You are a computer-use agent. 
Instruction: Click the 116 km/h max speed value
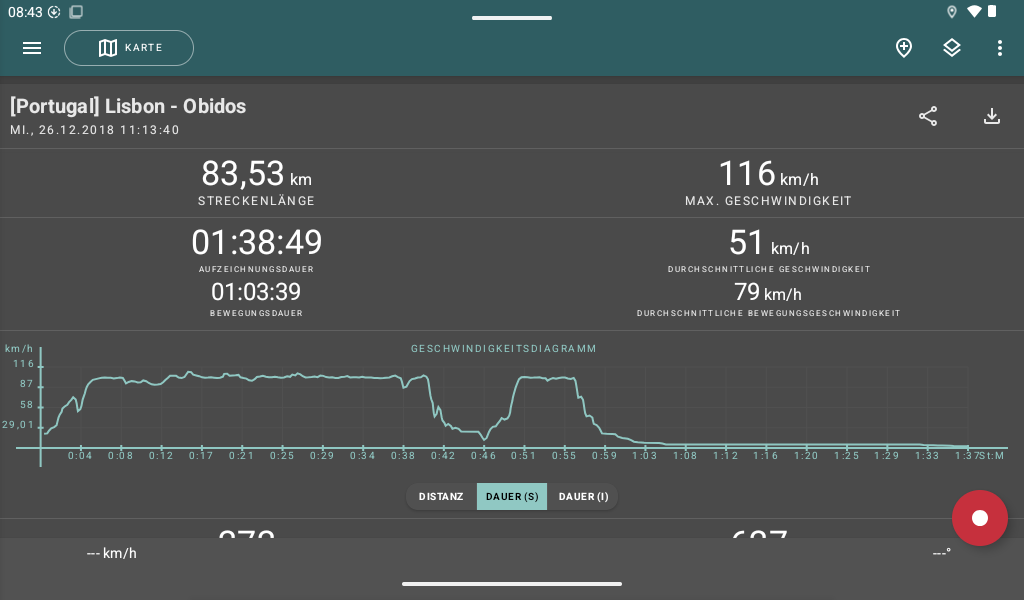pyautogui.click(x=768, y=174)
